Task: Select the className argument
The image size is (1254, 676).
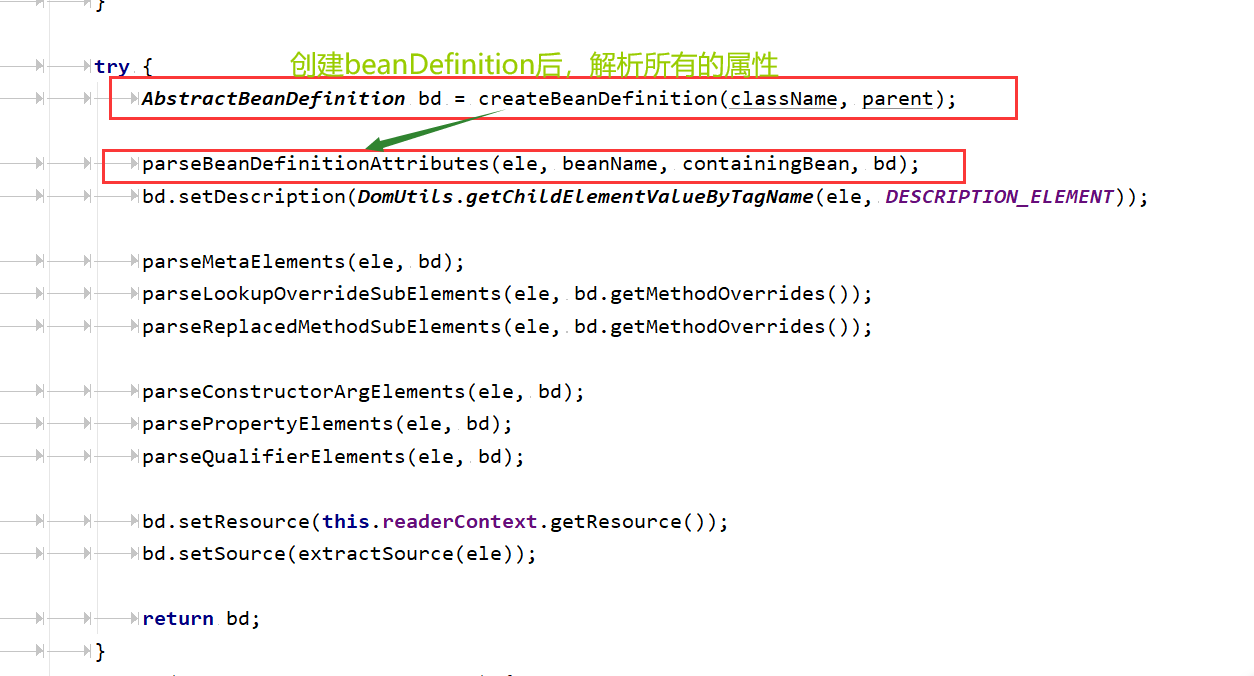Action: [x=783, y=99]
